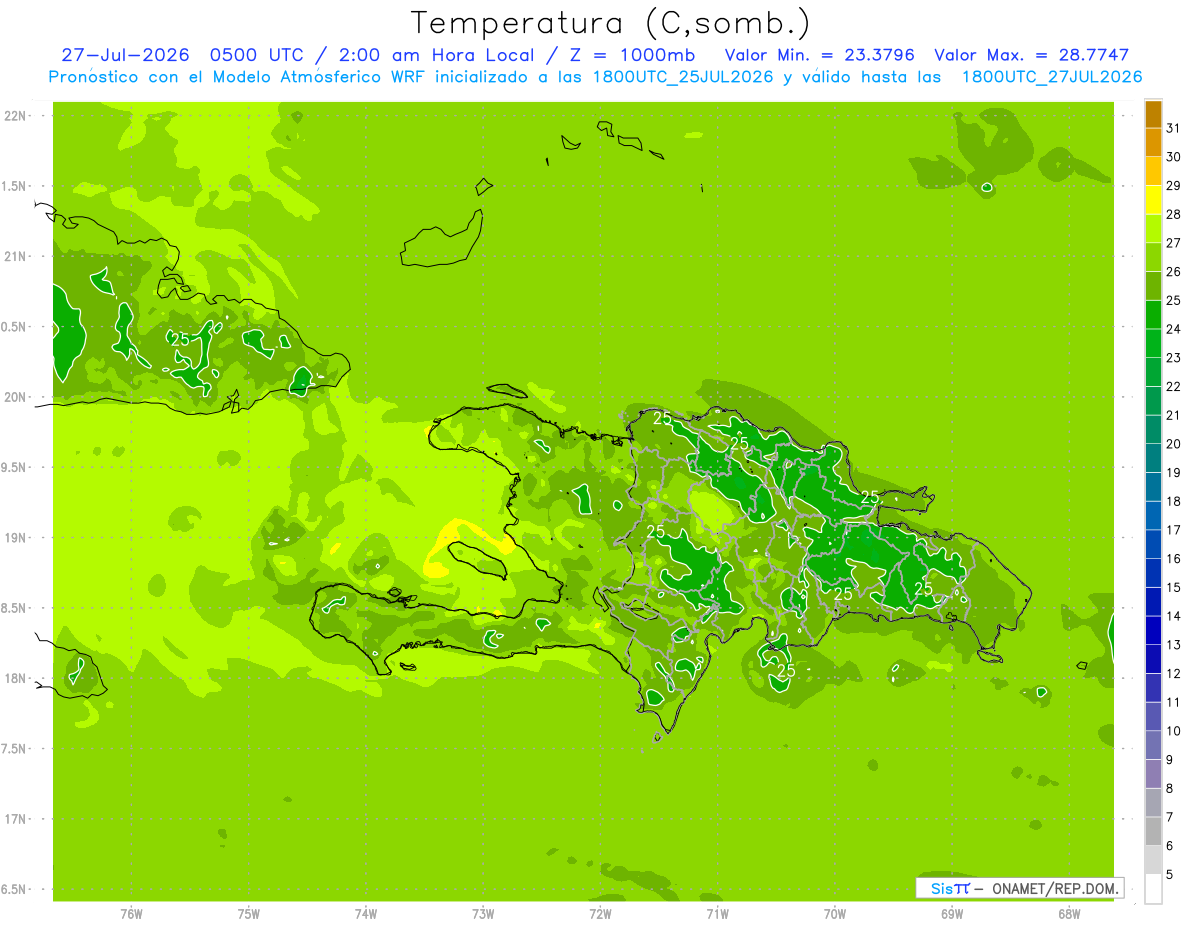Click the latitude label "17N"

(16, 820)
